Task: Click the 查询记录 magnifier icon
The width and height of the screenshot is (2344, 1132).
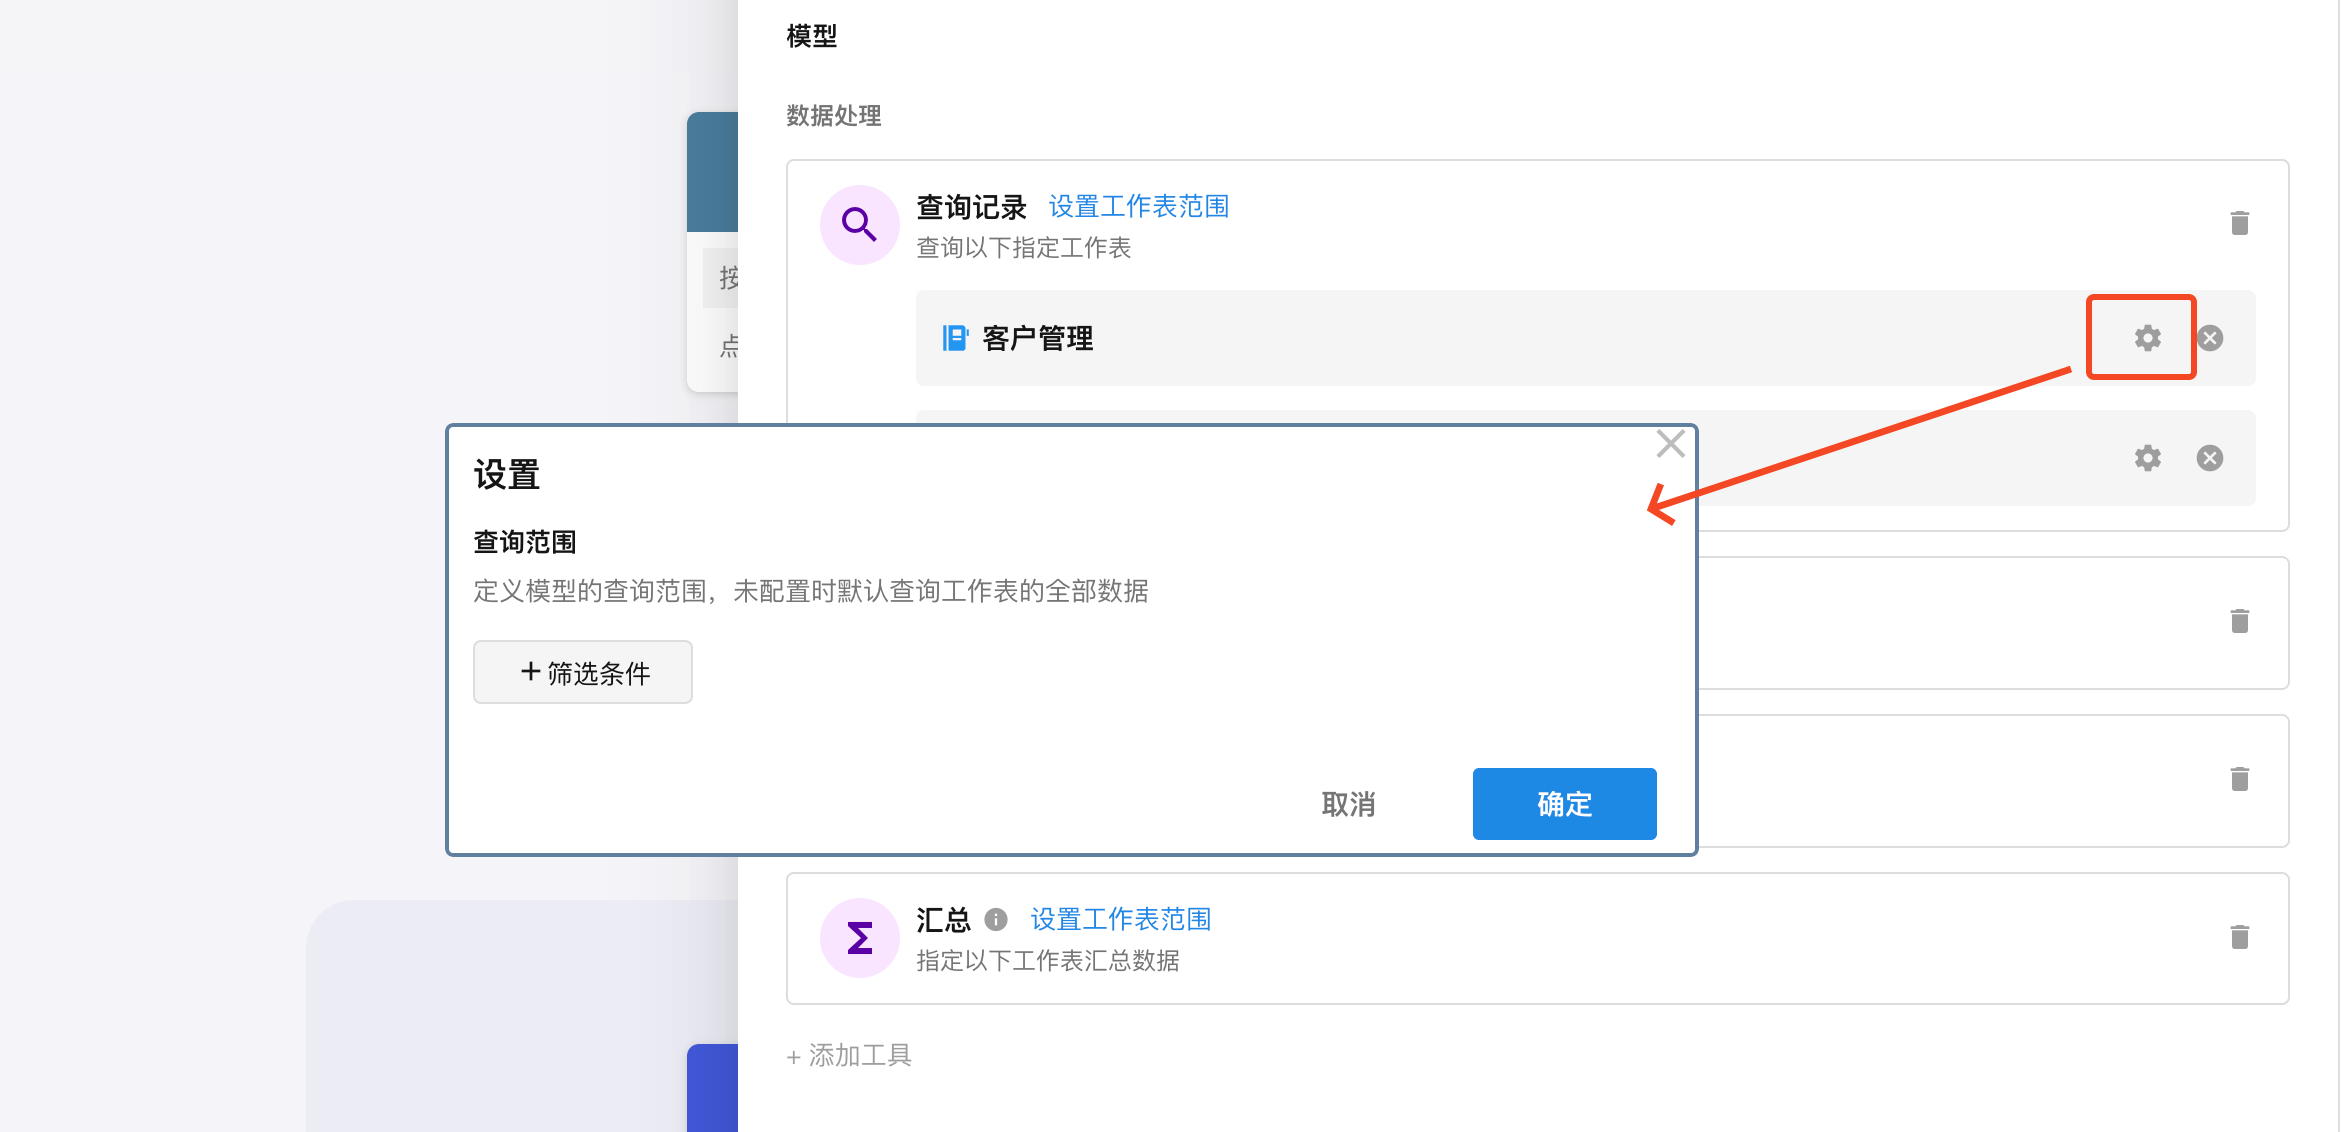Action: tap(859, 225)
